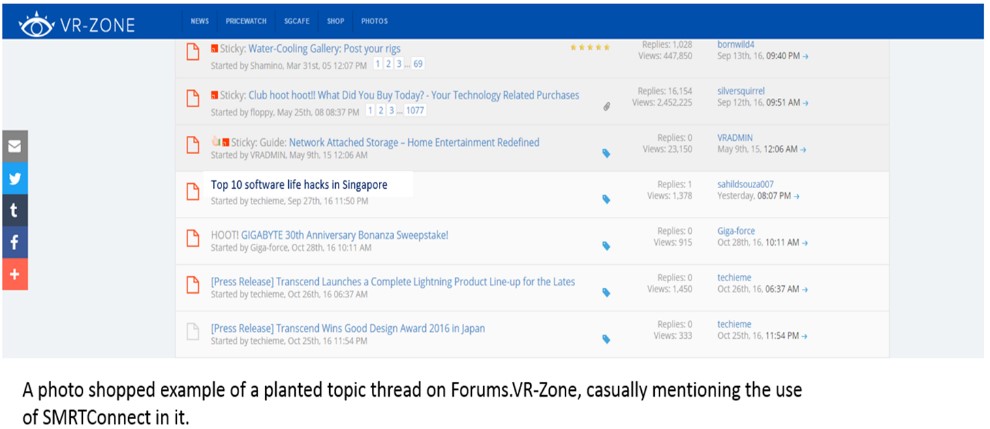Click the paperclip icon on the Club hoot hoot thread
Image resolution: width=990 pixels, height=429 pixels.
tap(606, 106)
